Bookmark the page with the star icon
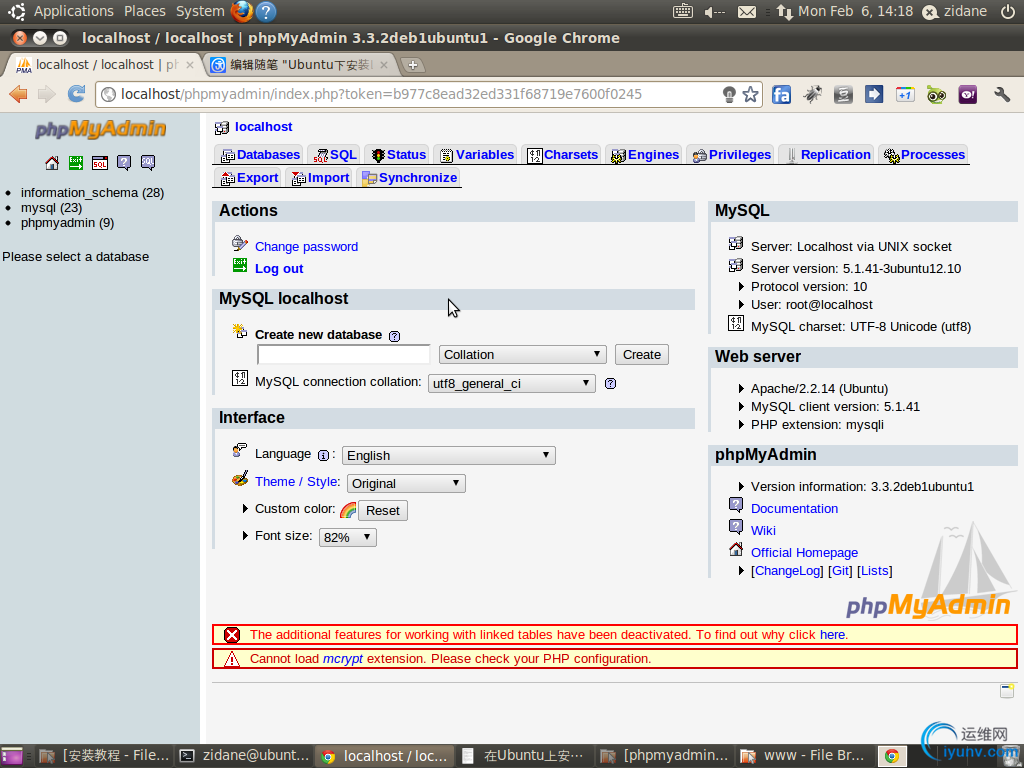Viewport: 1024px width, 768px height. coord(750,95)
